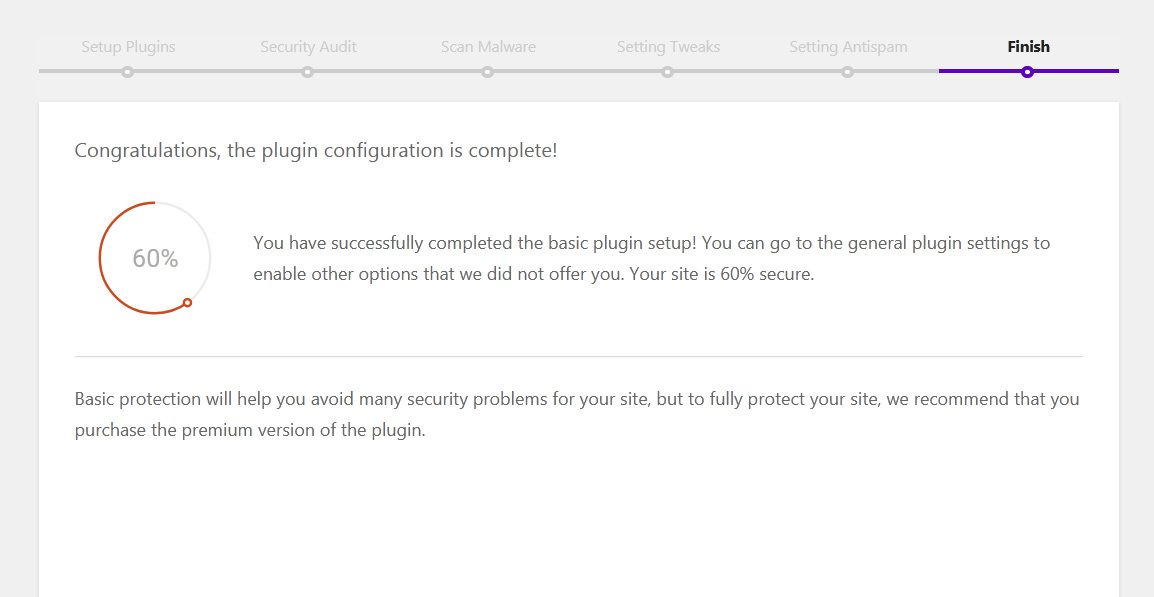Screen dimensions: 1154x597
Task: Click the circle marker below Security Audit
Action: pos(307,72)
